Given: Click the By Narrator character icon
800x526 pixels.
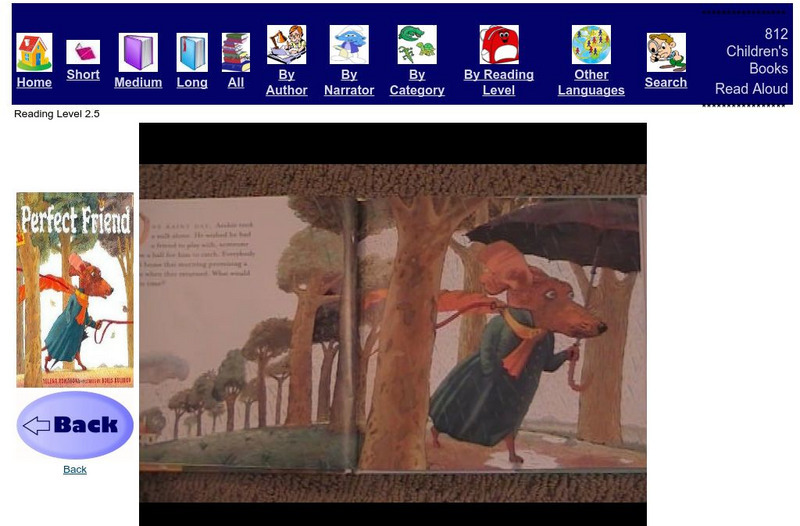Looking at the screenshot, I should point(349,45).
